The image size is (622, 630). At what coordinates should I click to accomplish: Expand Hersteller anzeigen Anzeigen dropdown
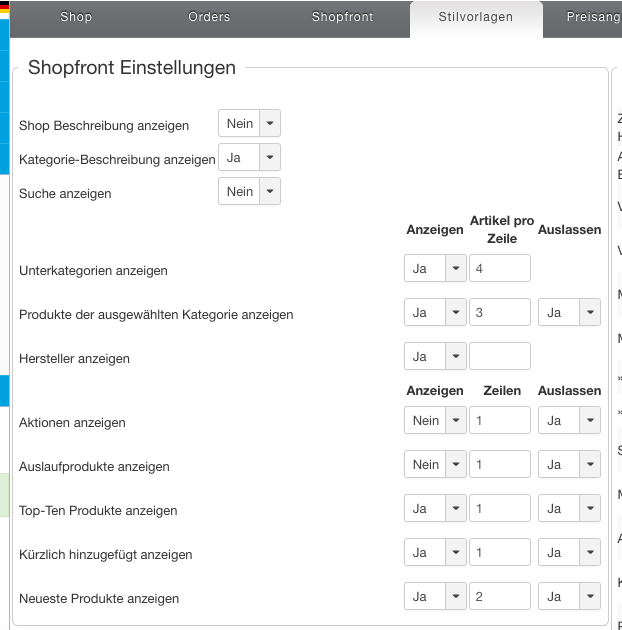[x=435, y=357]
